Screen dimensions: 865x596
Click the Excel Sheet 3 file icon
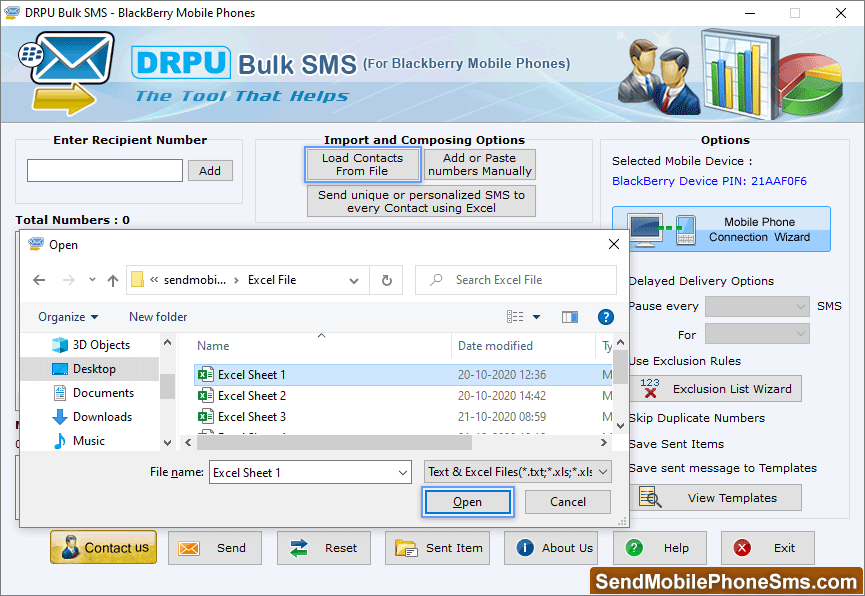tap(206, 417)
